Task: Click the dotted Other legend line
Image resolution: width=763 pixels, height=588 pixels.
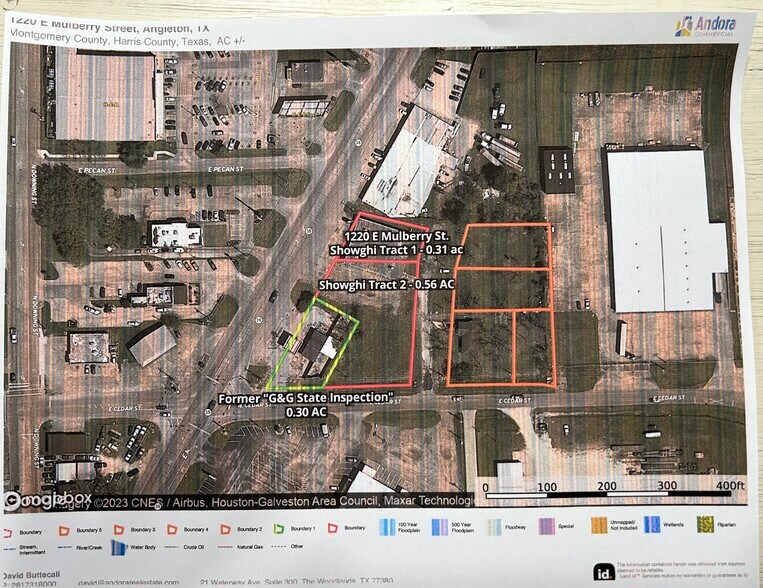Action: pos(278,547)
